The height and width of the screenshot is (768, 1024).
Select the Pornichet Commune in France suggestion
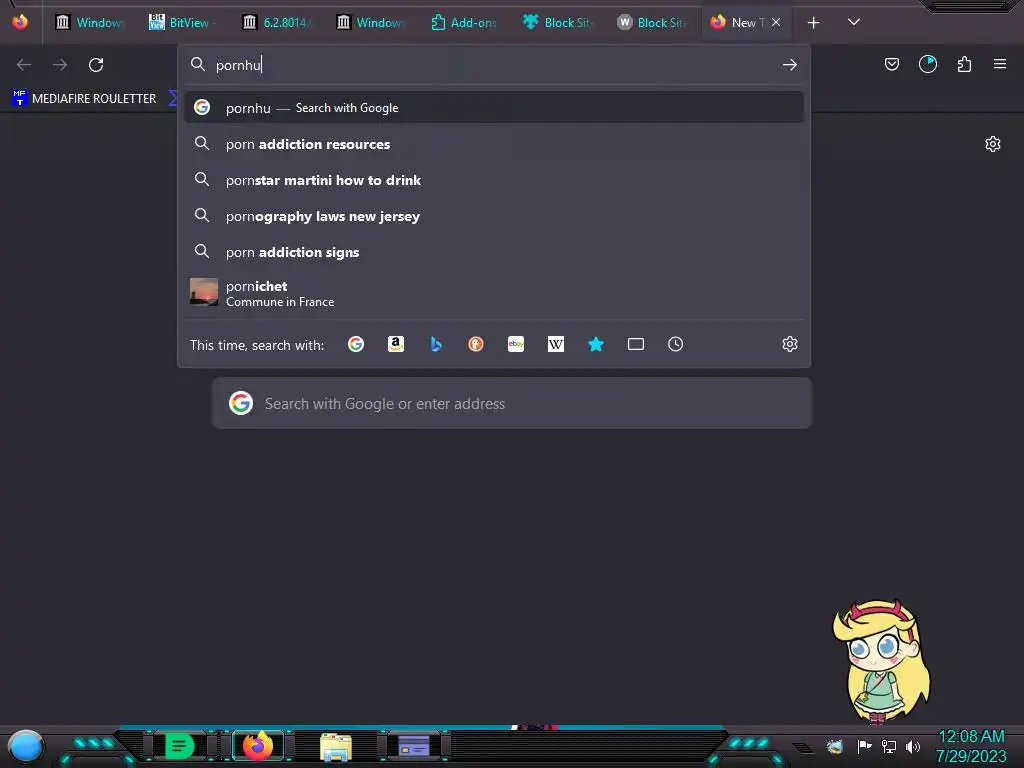494,293
